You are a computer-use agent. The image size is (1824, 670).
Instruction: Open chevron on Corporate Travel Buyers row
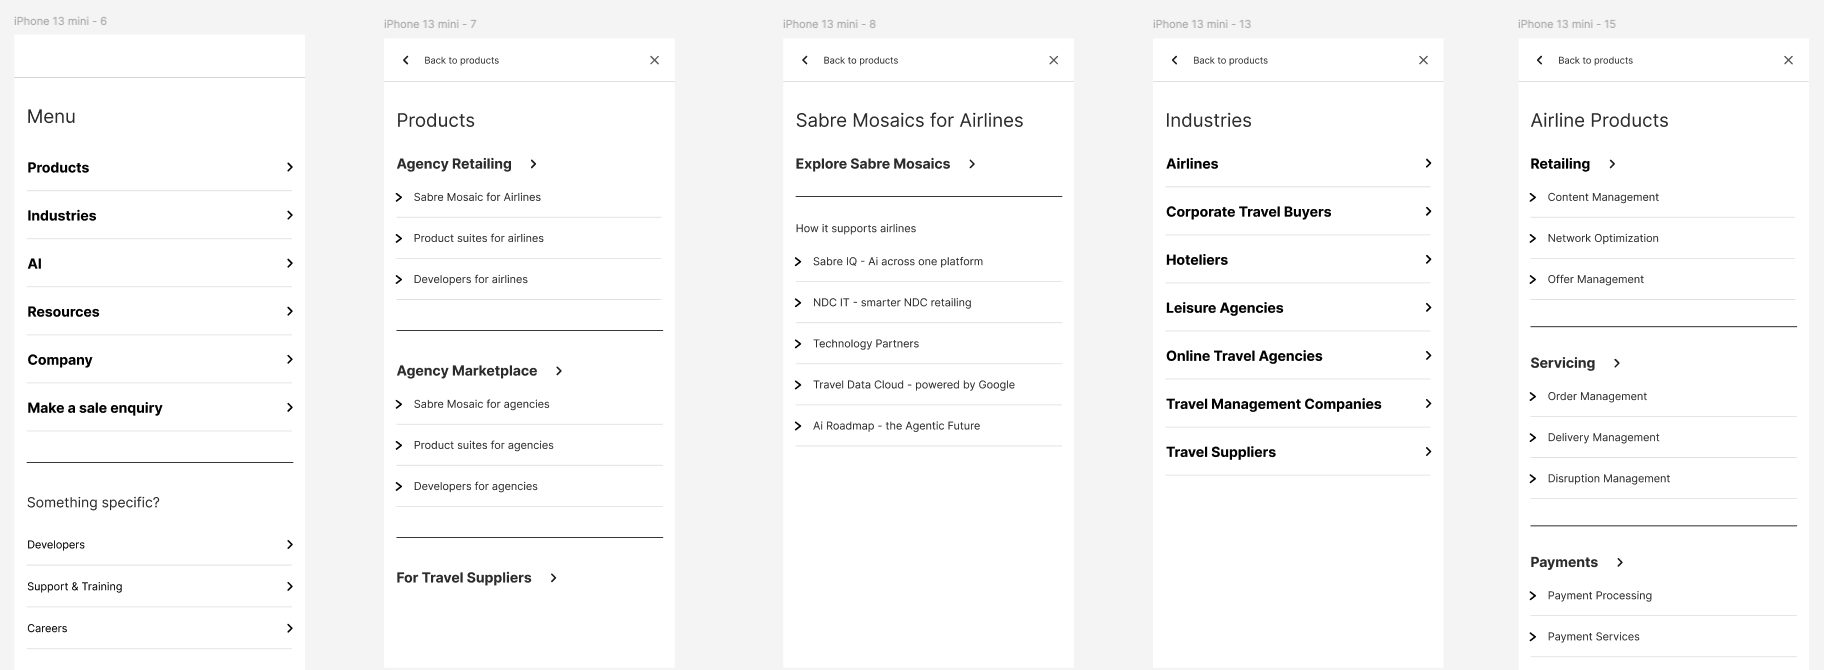pos(1427,211)
